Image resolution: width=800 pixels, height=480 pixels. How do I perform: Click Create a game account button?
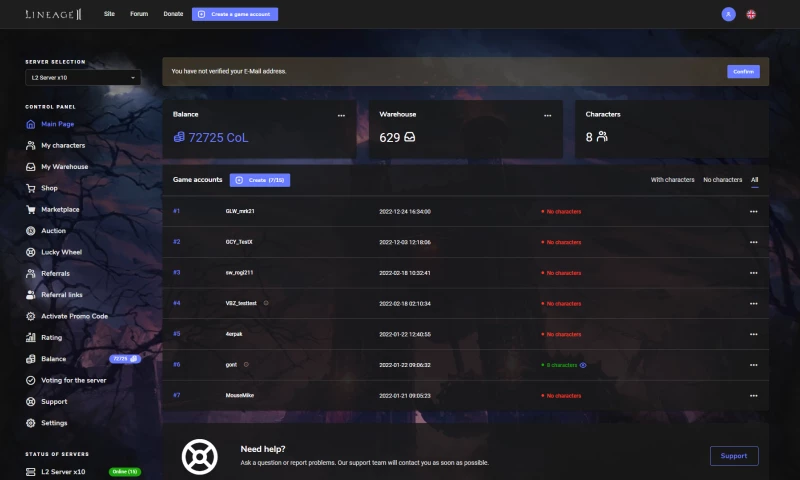[x=235, y=14]
